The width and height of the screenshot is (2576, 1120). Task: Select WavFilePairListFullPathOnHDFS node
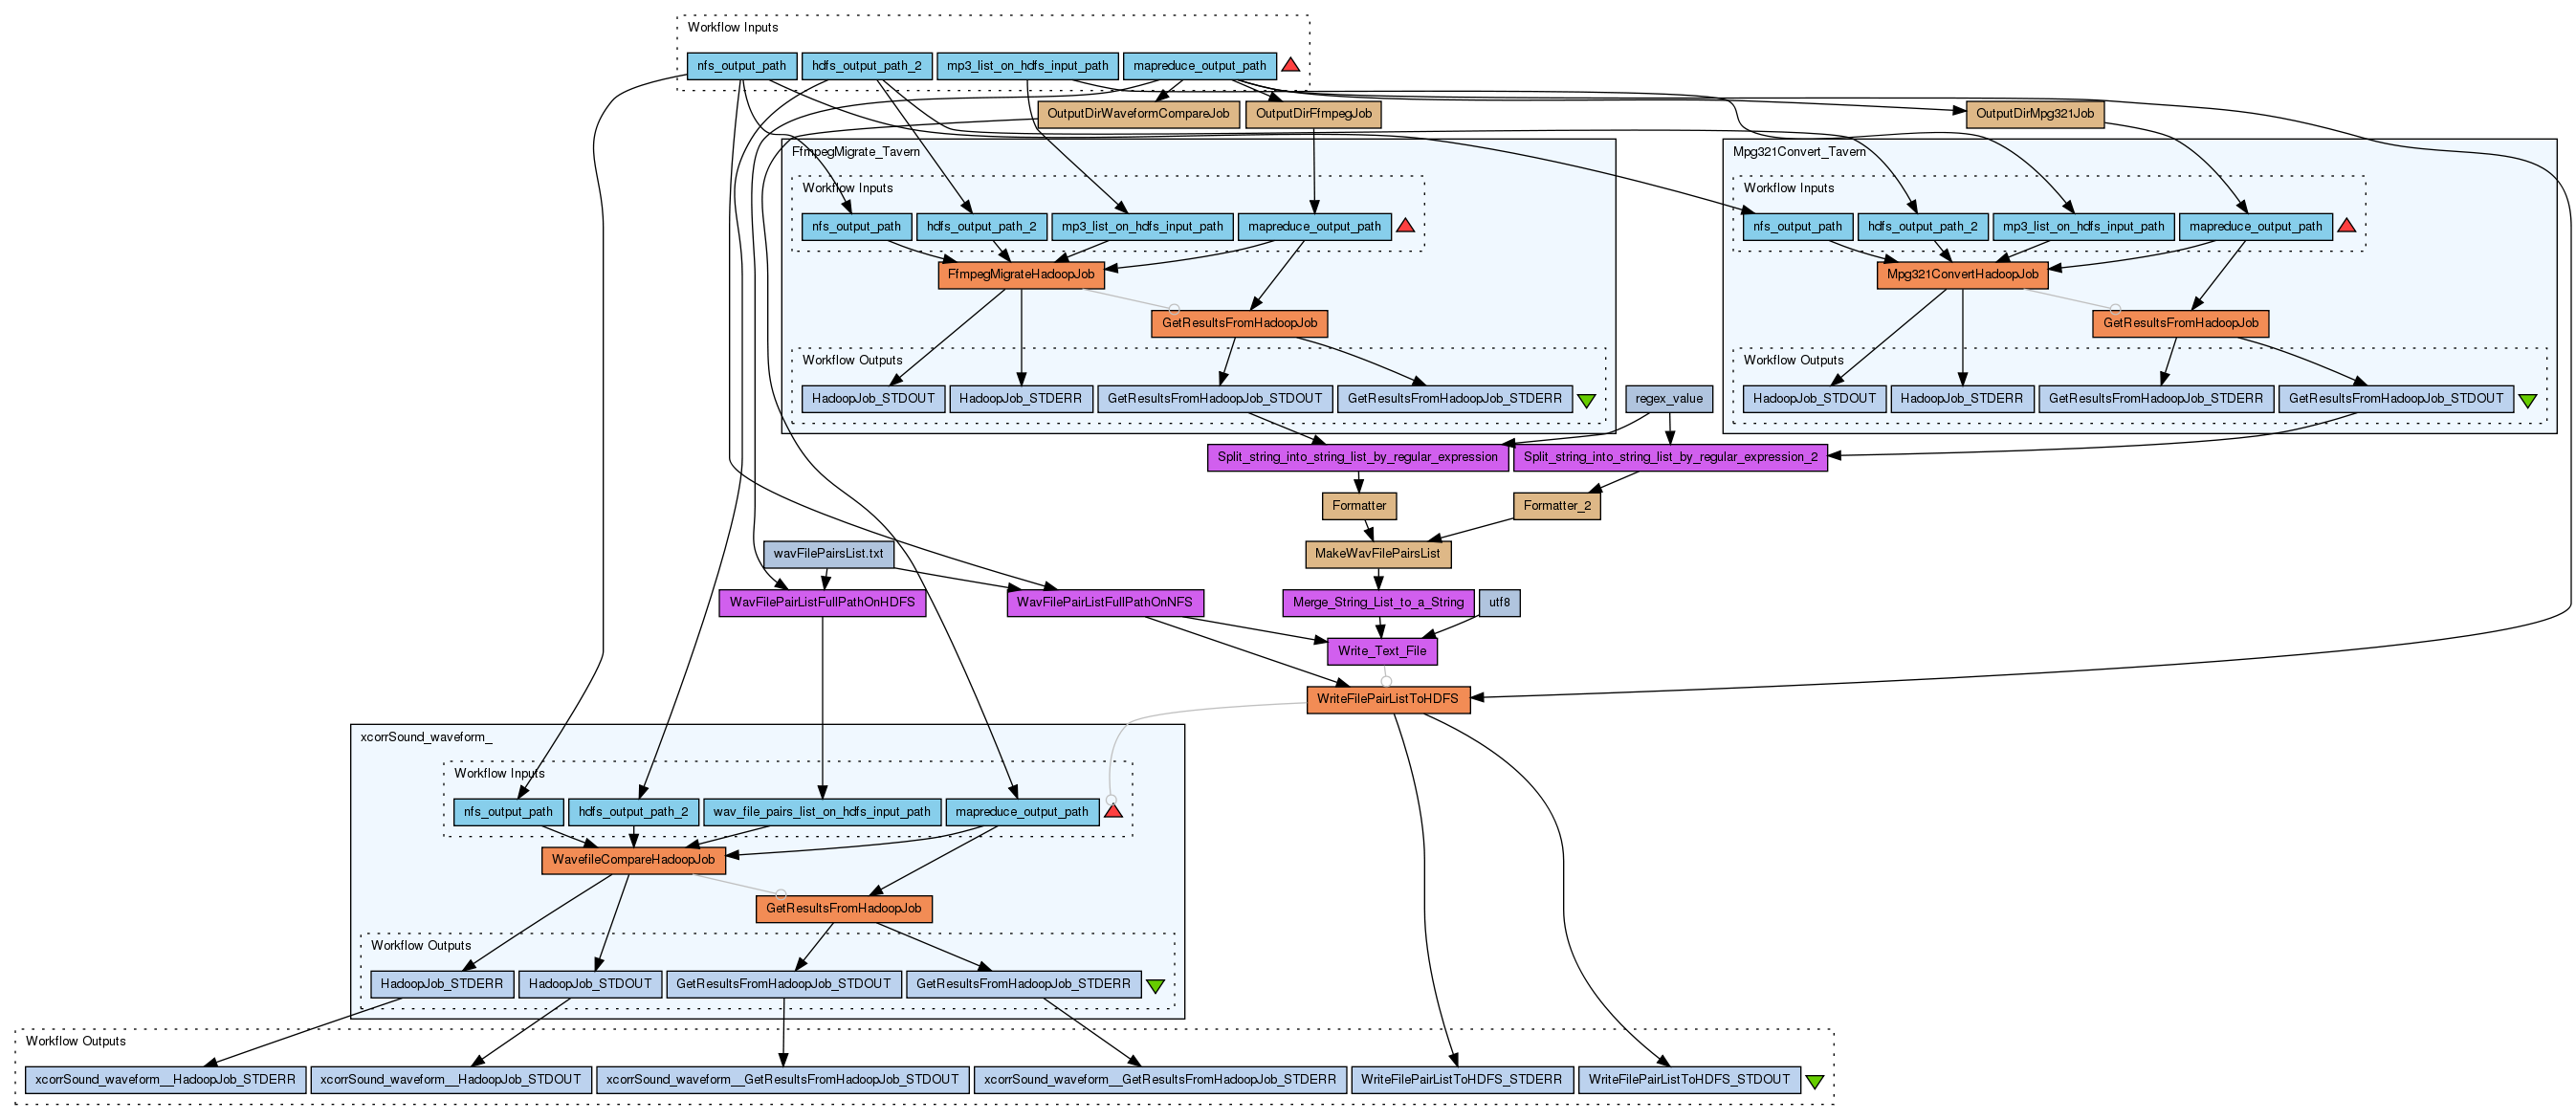[x=821, y=603]
